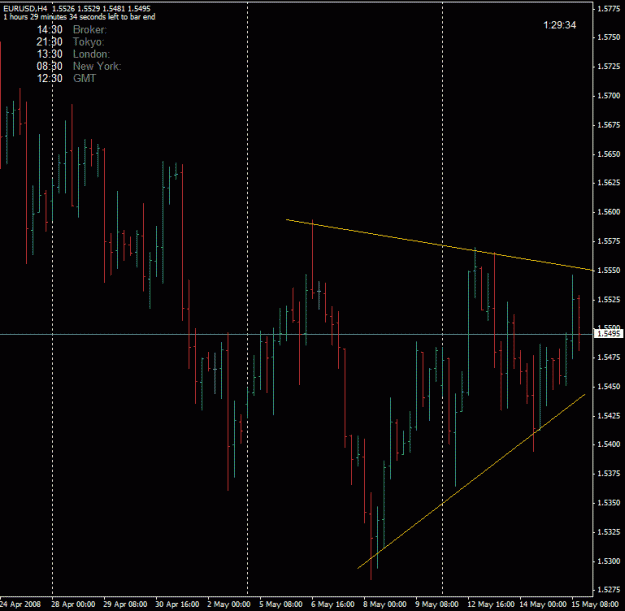Click the 15 May 08:00 time label
This screenshot has width=625, height=611.
595,604
